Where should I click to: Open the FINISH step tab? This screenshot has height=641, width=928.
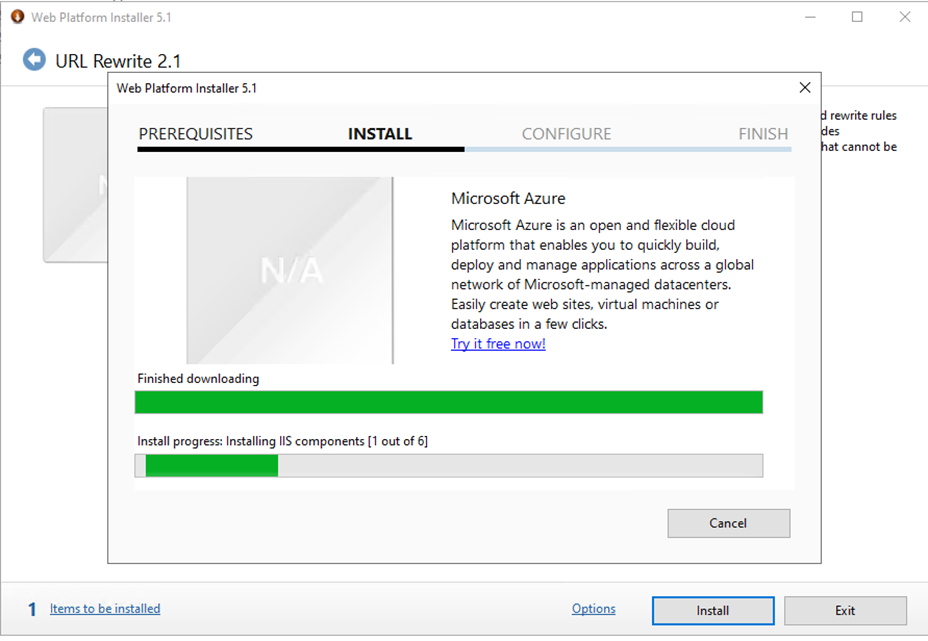point(763,134)
